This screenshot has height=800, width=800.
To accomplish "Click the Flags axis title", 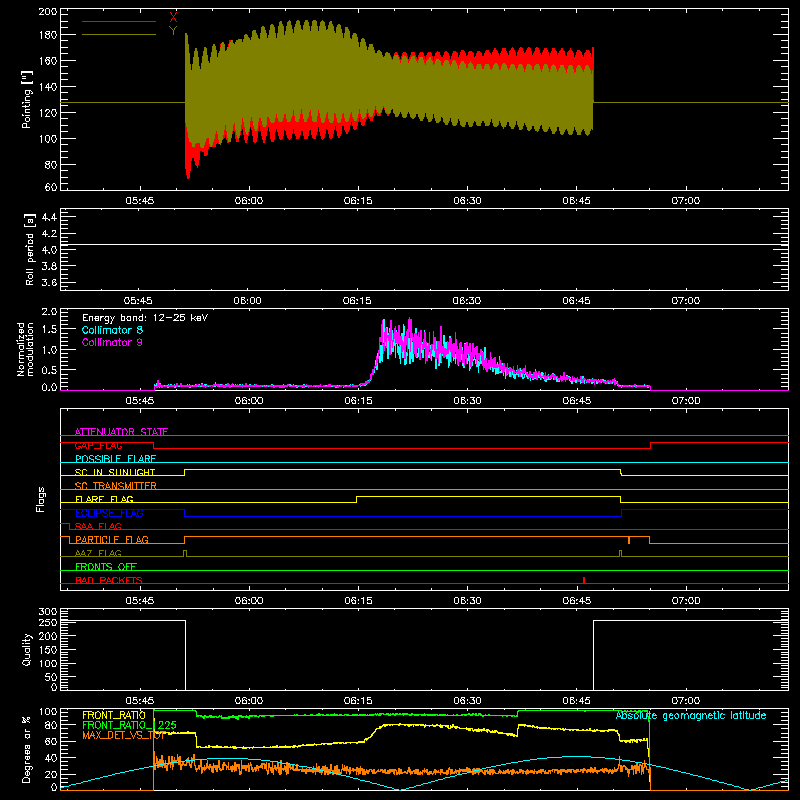I will click(41, 499).
